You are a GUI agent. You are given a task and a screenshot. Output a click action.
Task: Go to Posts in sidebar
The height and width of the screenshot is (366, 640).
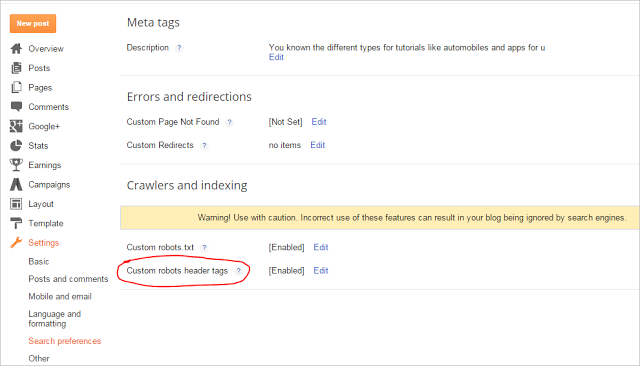tap(39, 68)
